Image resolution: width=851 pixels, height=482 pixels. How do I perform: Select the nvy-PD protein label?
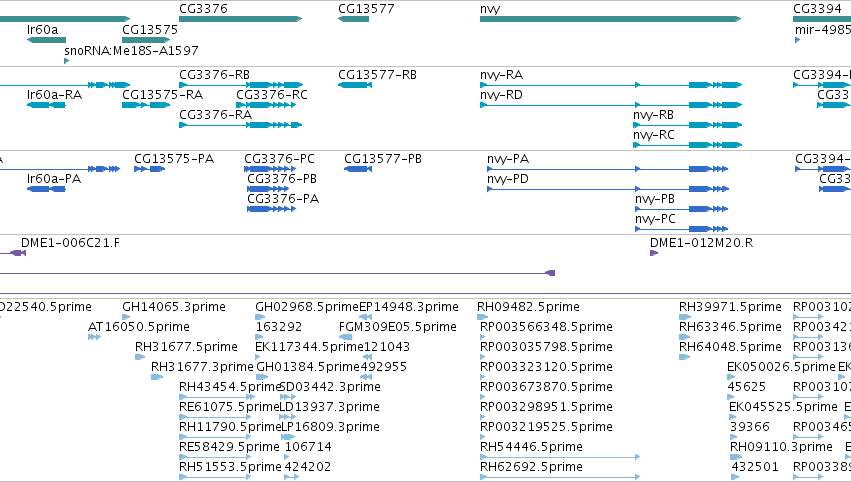(x=508, y=179)
